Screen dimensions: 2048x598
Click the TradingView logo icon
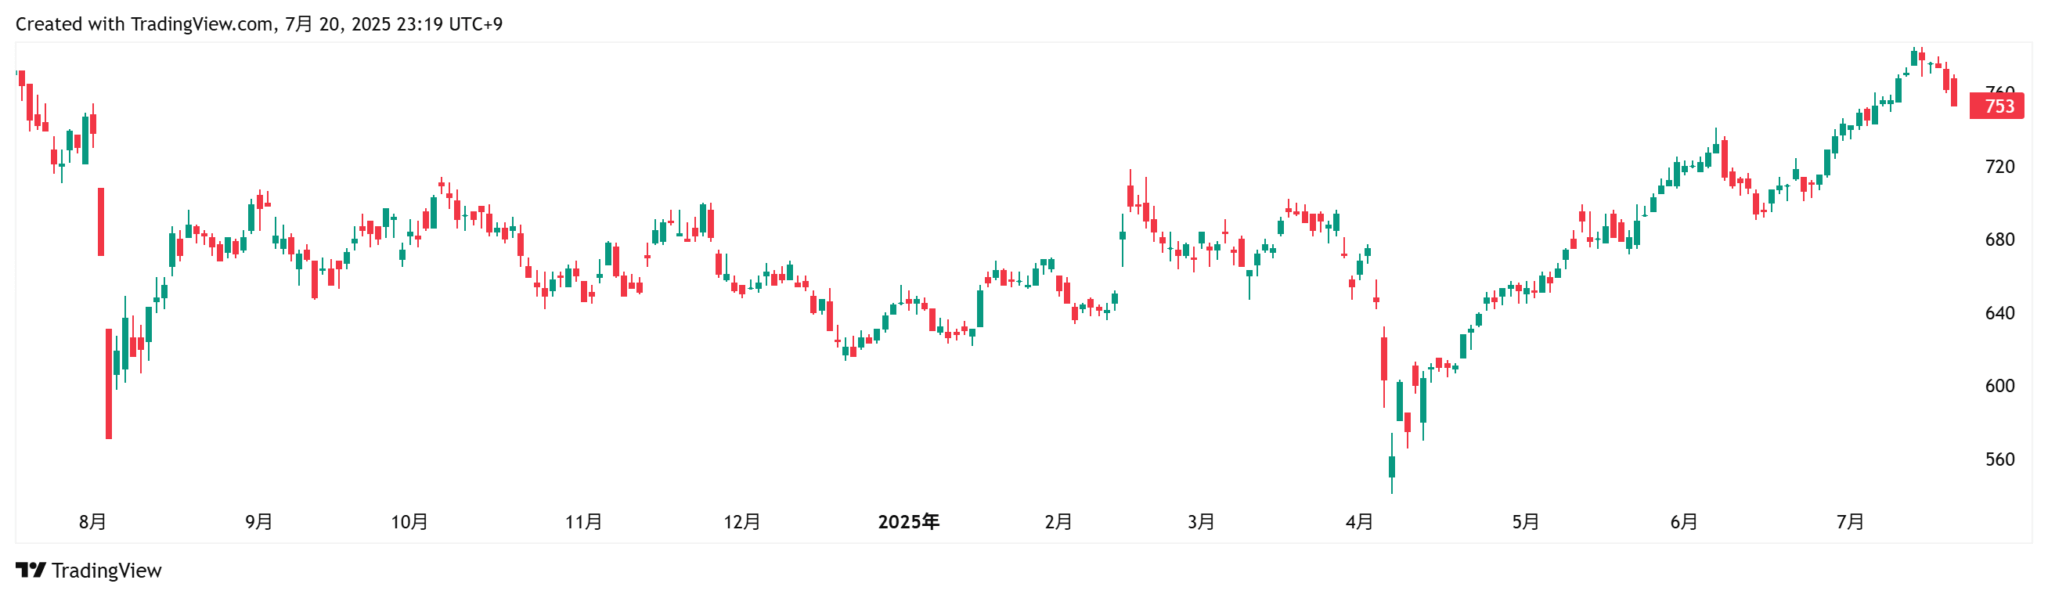[x=30, y=570]
